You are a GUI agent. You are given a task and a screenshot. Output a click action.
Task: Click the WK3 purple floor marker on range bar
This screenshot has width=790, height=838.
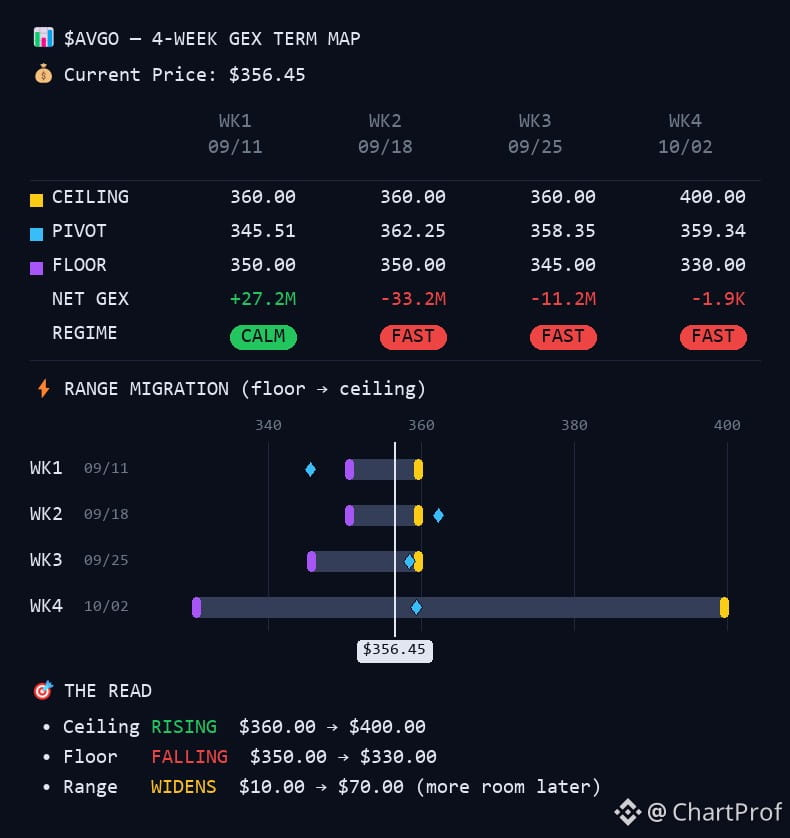(312, 562)
